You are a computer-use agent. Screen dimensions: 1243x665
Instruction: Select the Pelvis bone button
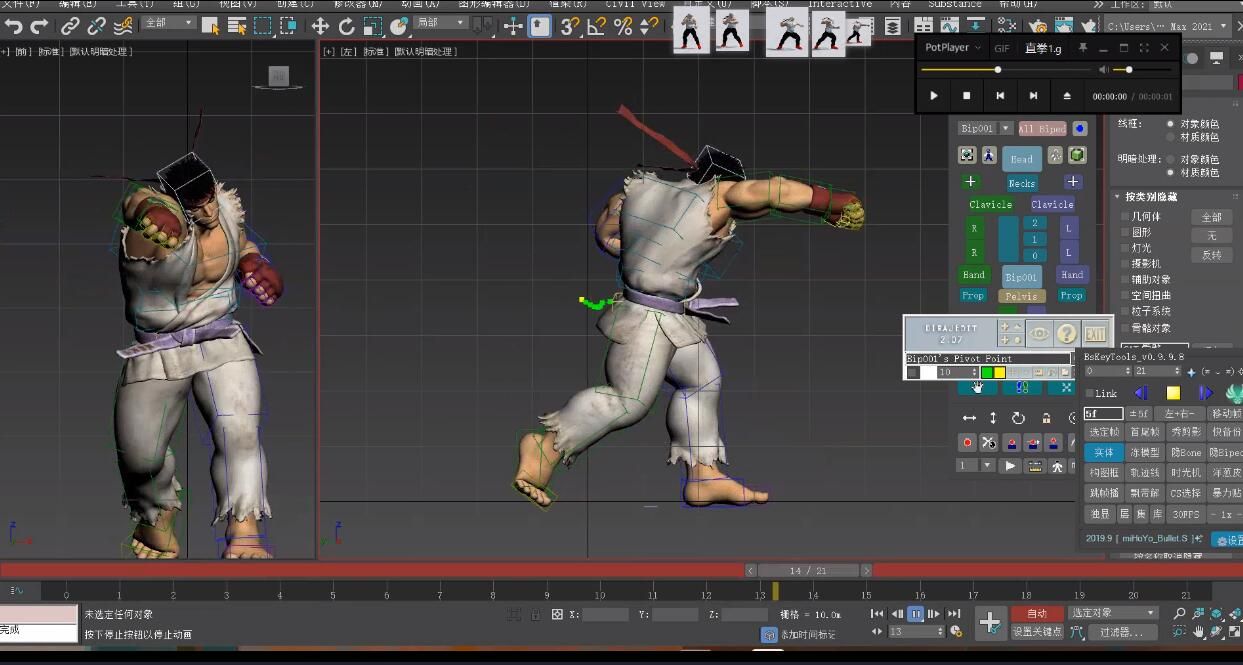click(1022, 296)
